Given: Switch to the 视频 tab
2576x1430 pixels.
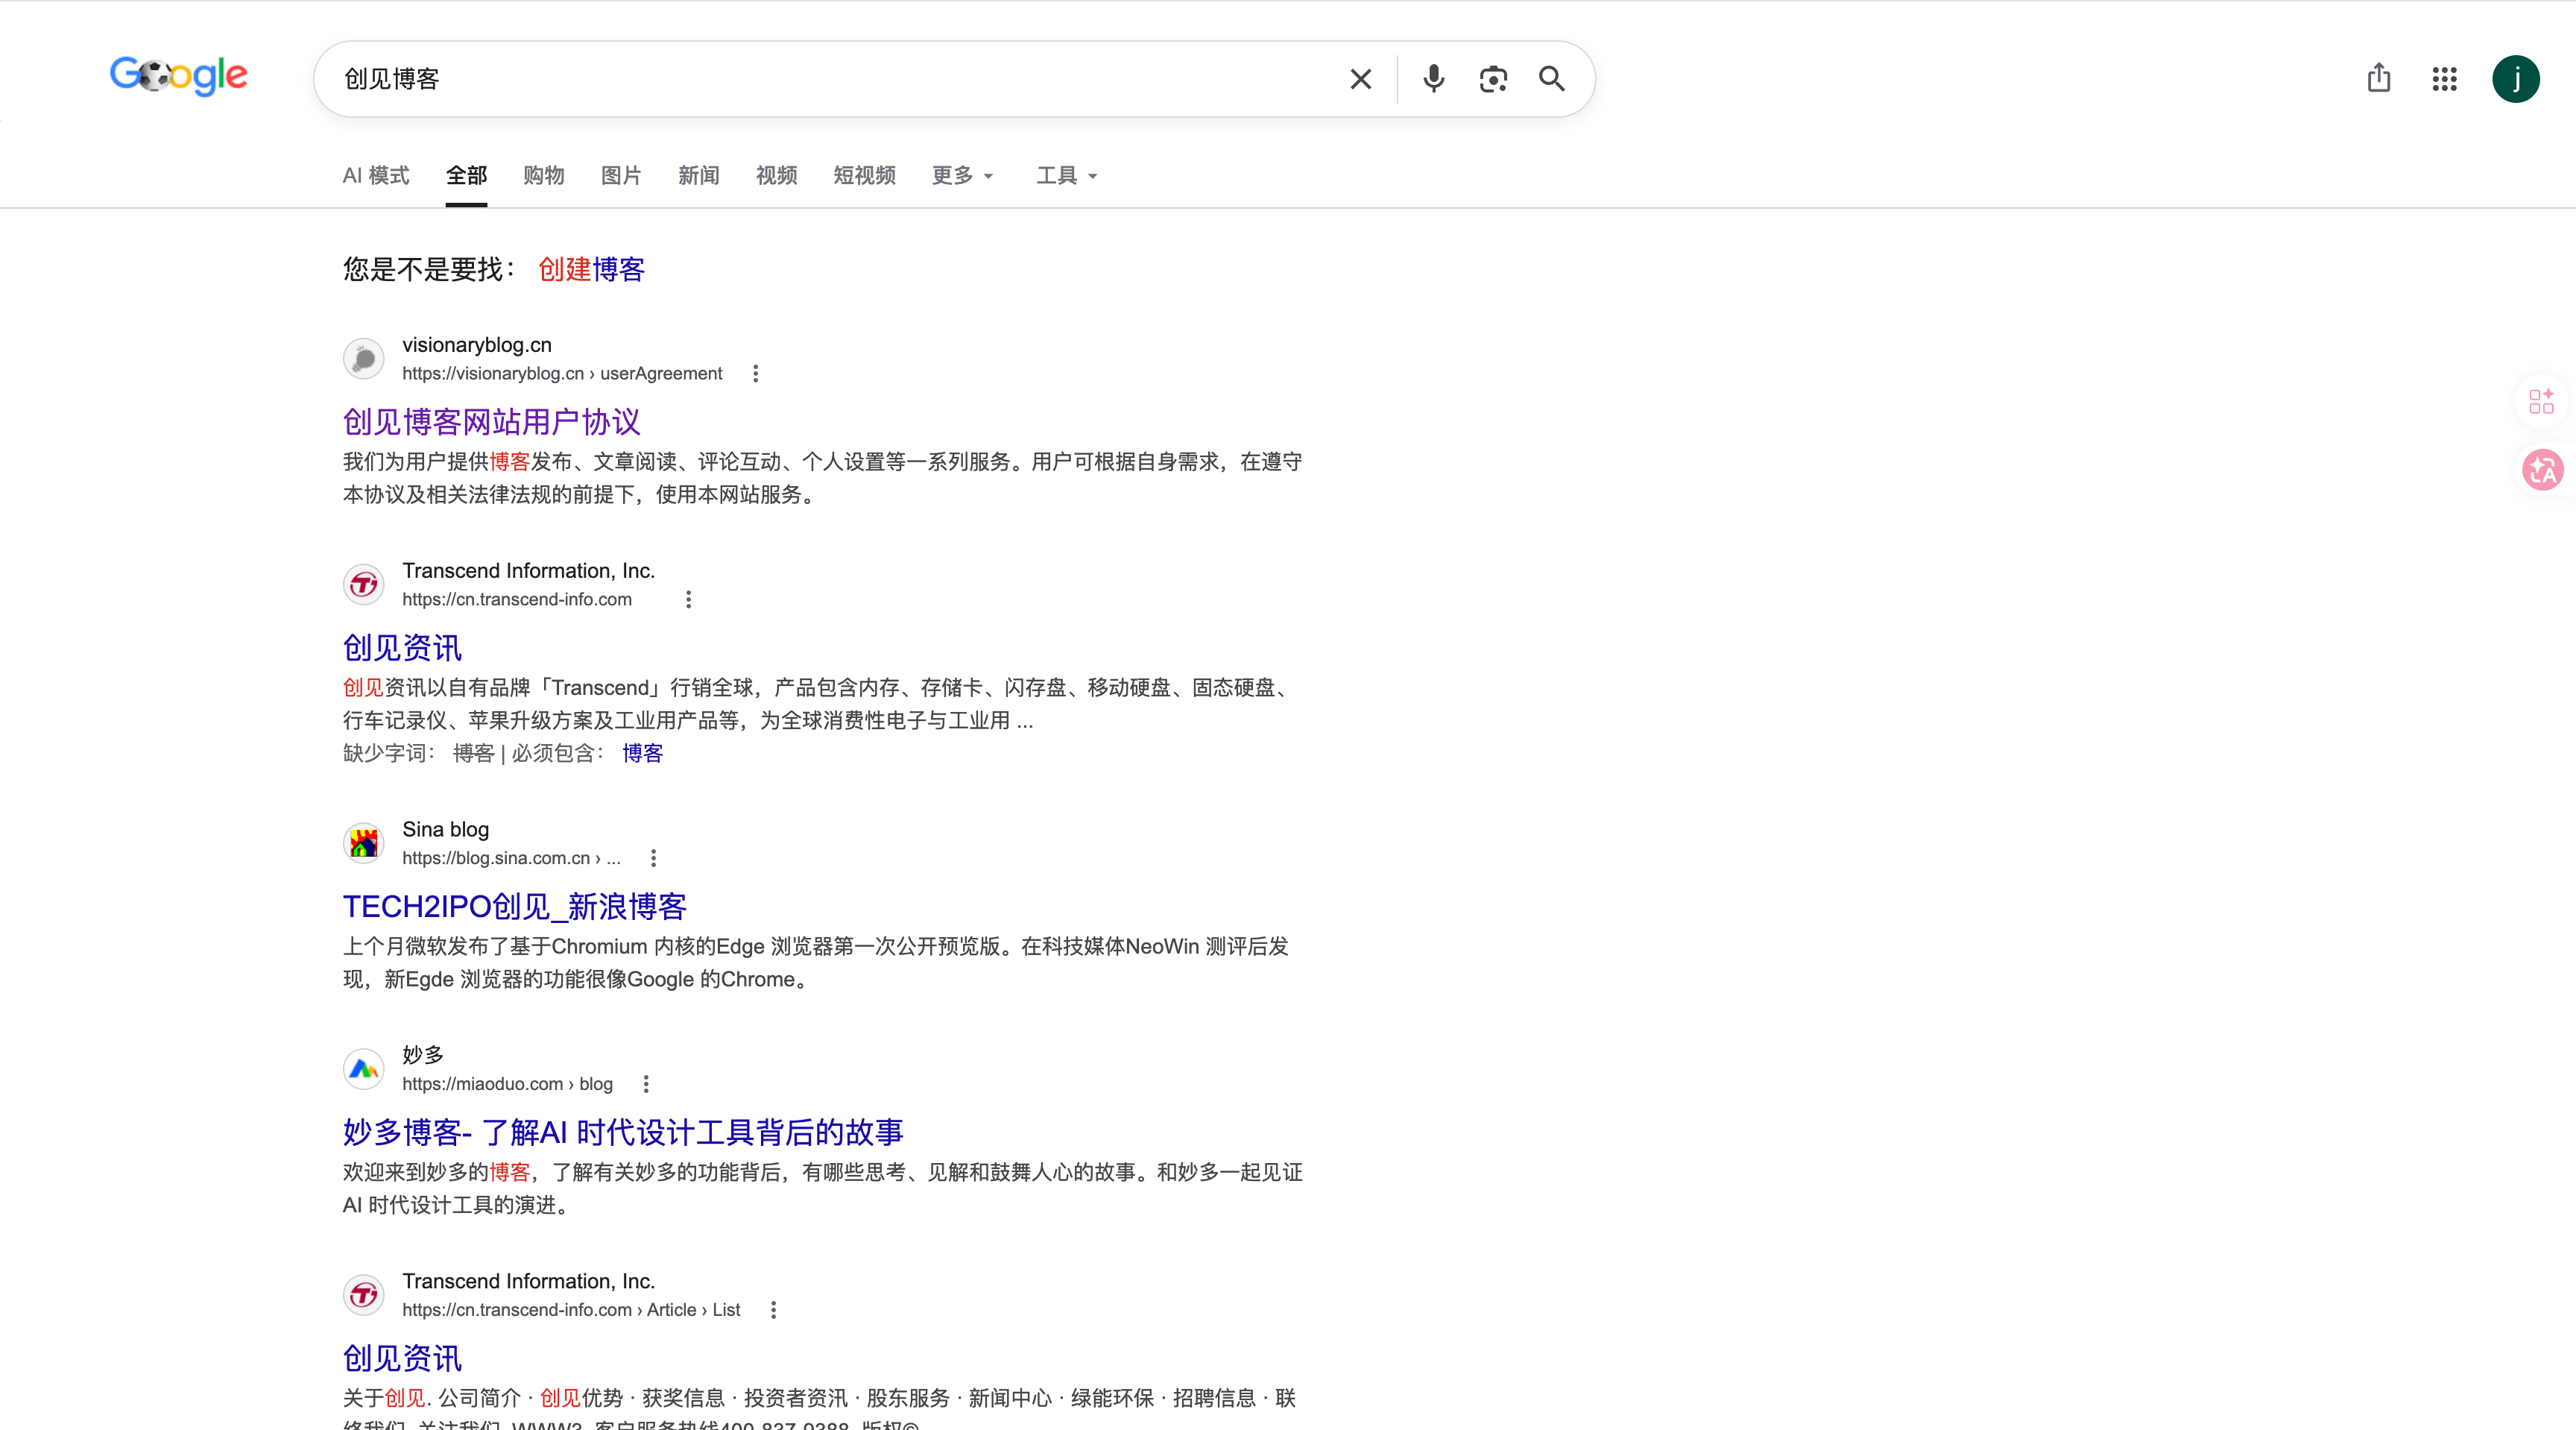Looking at the screenshot, I should coord(777,176).
